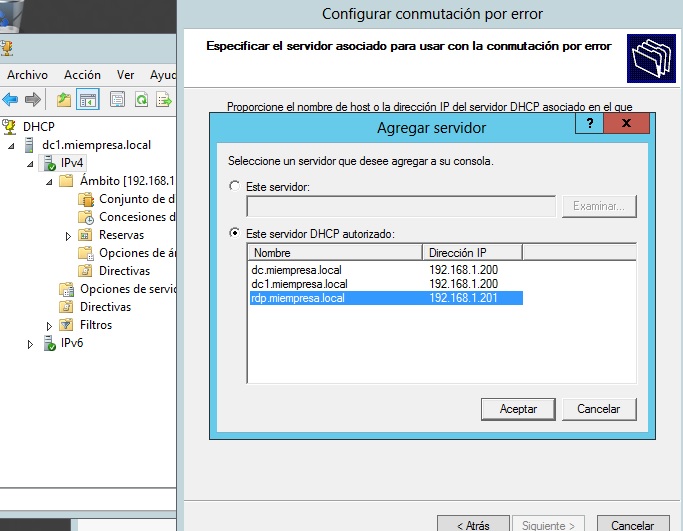Open the Acción menu

82,75
